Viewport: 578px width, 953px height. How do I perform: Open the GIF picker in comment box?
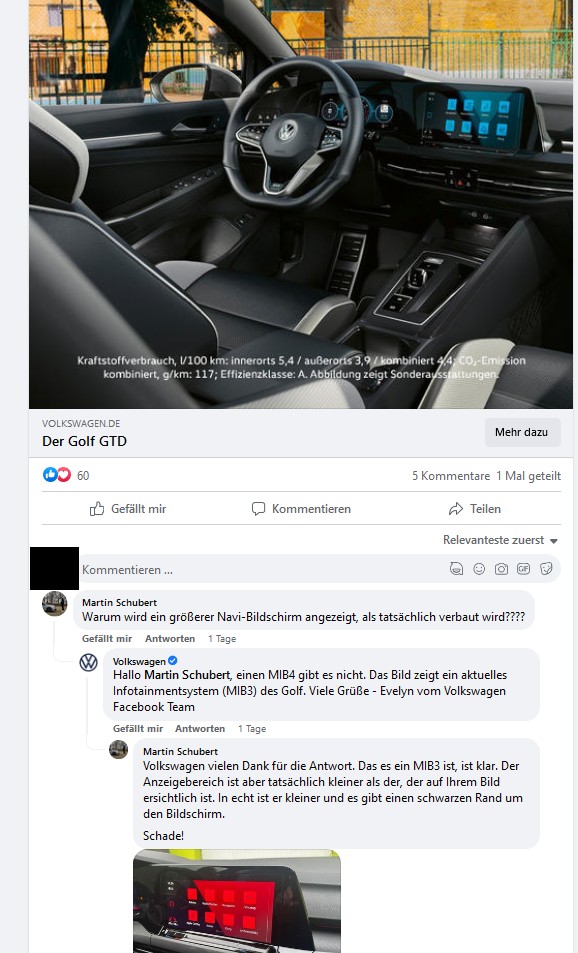tap(523, 569)
